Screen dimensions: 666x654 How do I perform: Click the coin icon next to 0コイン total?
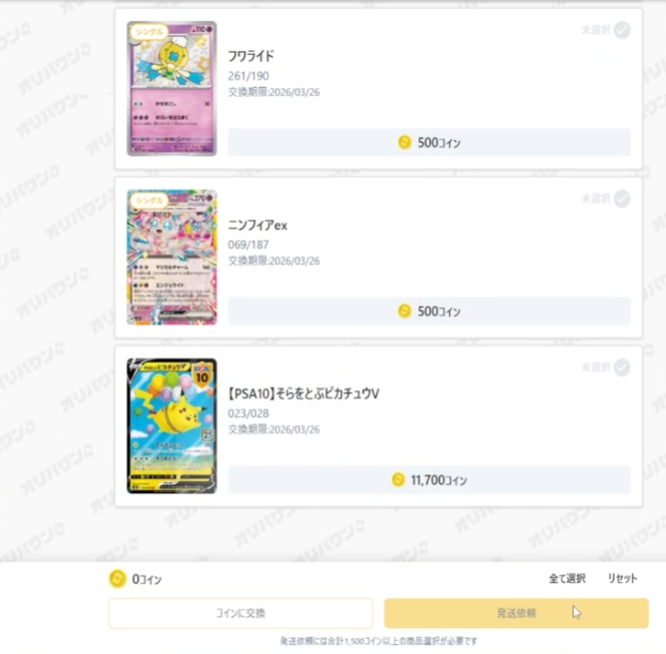(x=118, y=579)
